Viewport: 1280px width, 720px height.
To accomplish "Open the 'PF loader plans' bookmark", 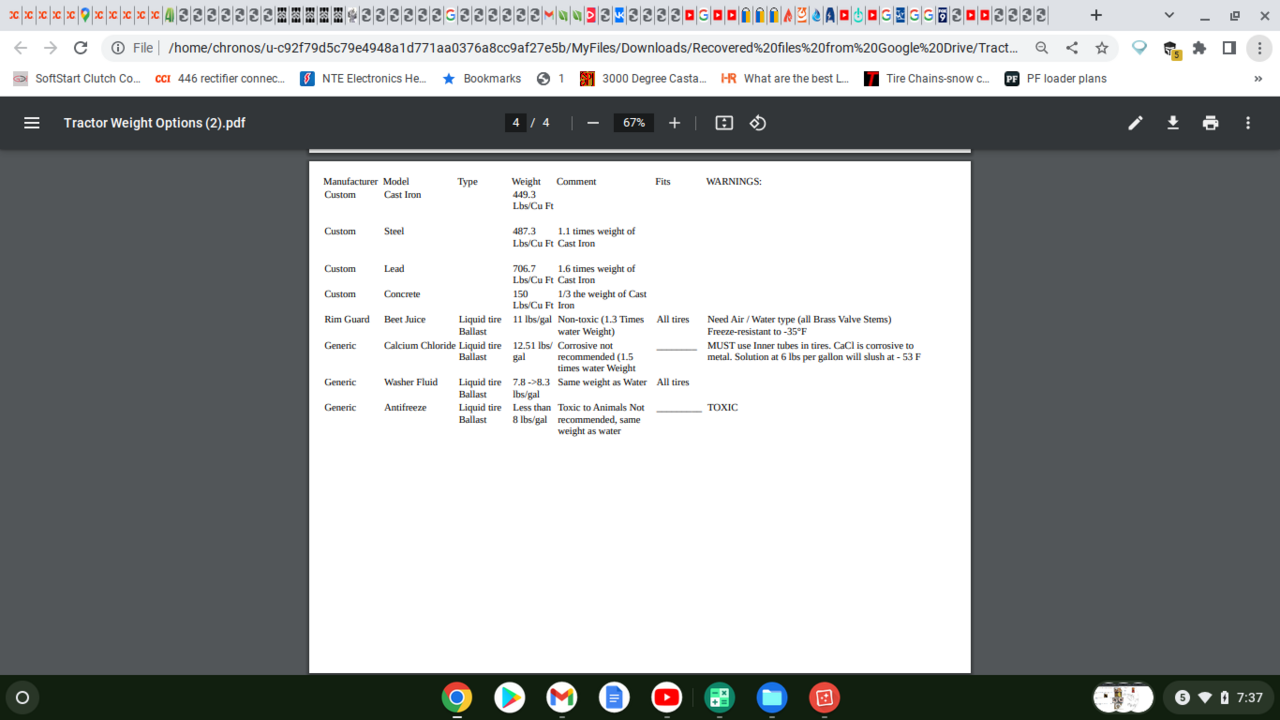I will pyautogui.click(x=1056, y=79).
